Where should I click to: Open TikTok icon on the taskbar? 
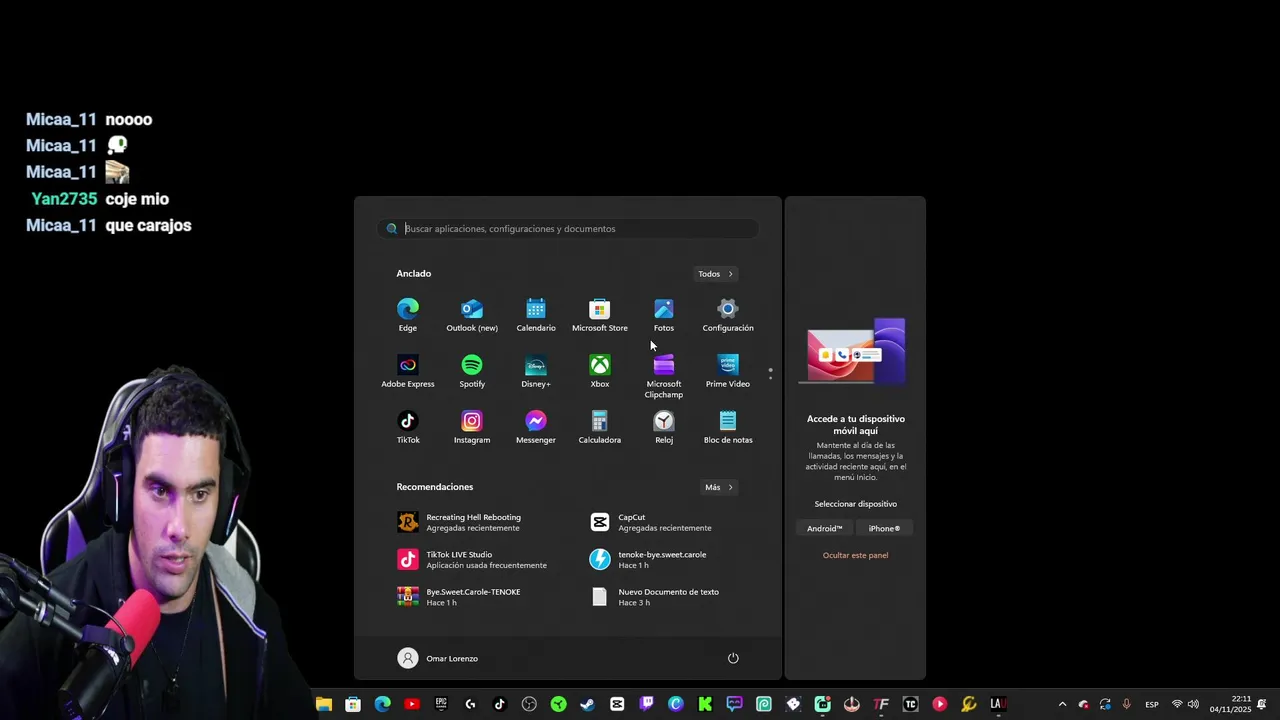500,704
